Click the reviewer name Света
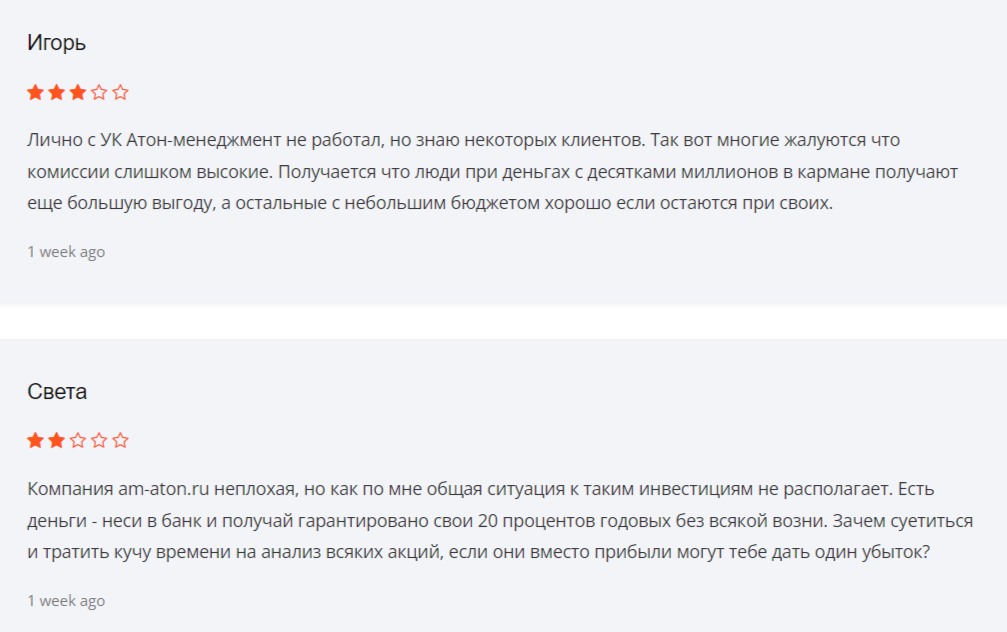 57,391
